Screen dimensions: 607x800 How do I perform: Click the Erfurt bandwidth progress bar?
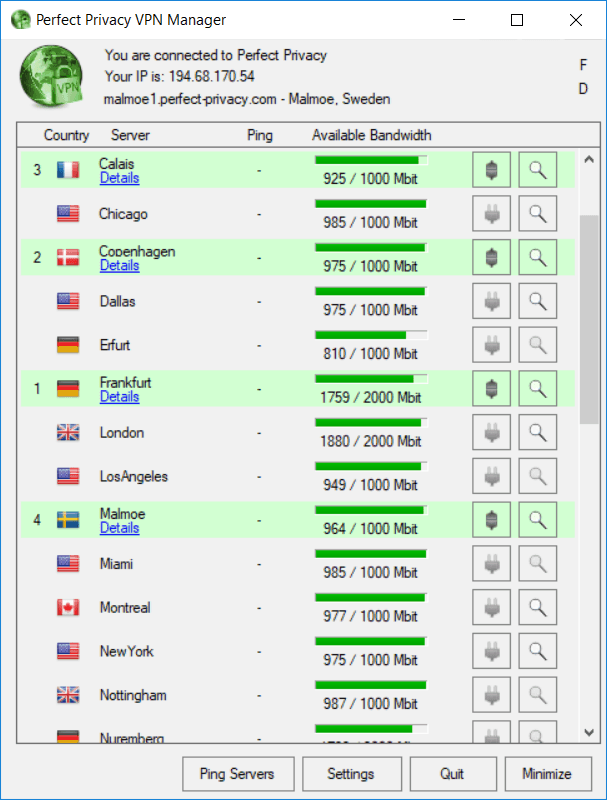370,335
